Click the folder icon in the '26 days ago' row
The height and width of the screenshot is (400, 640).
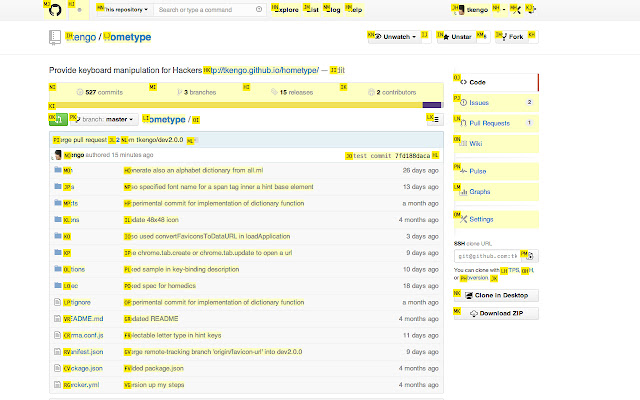click(58, 170)
